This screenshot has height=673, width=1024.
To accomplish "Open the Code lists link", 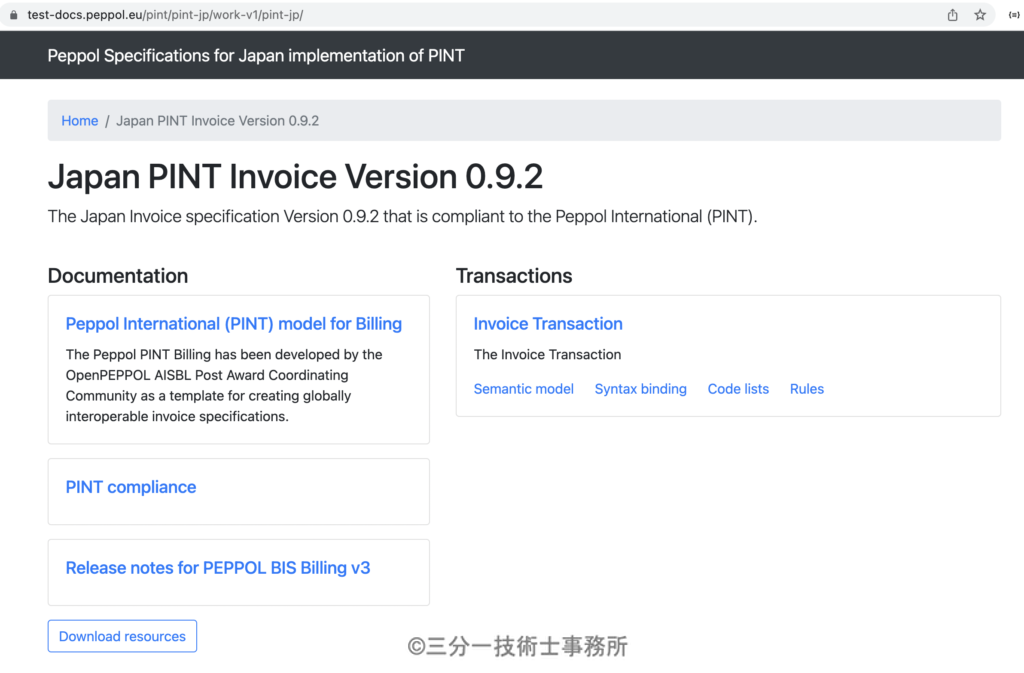I will 738,389.
